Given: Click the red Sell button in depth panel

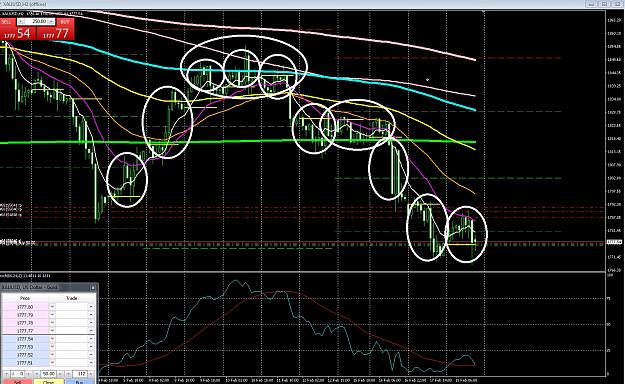Looking at the screenshot, I should pyautogui.click(x=17, y=382).
